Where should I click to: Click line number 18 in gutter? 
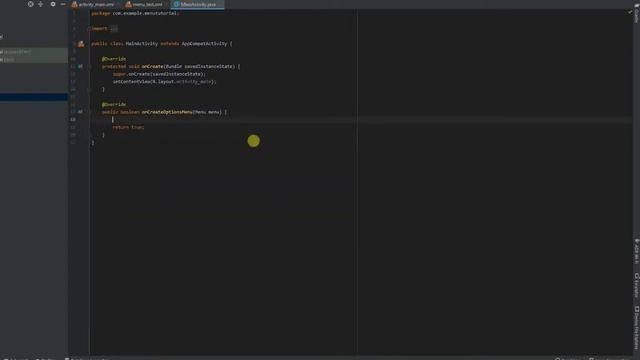(x=73, y=120)
